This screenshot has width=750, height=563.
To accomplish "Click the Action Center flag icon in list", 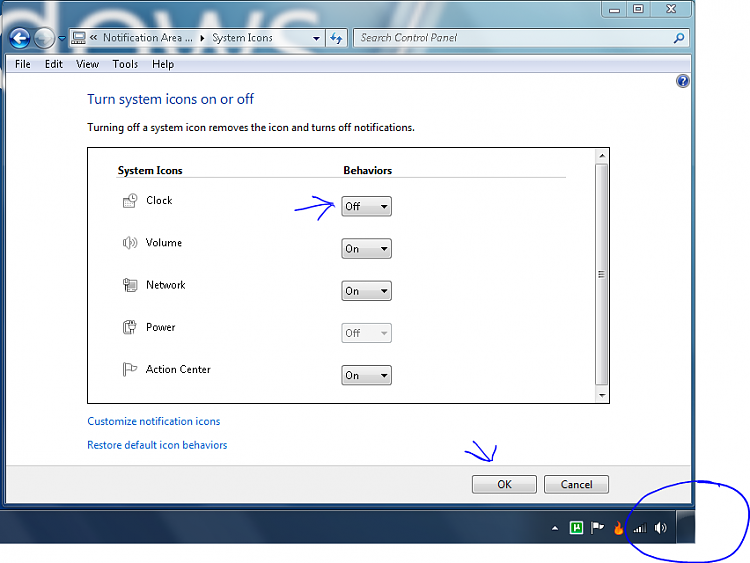I will pos(130,369).
